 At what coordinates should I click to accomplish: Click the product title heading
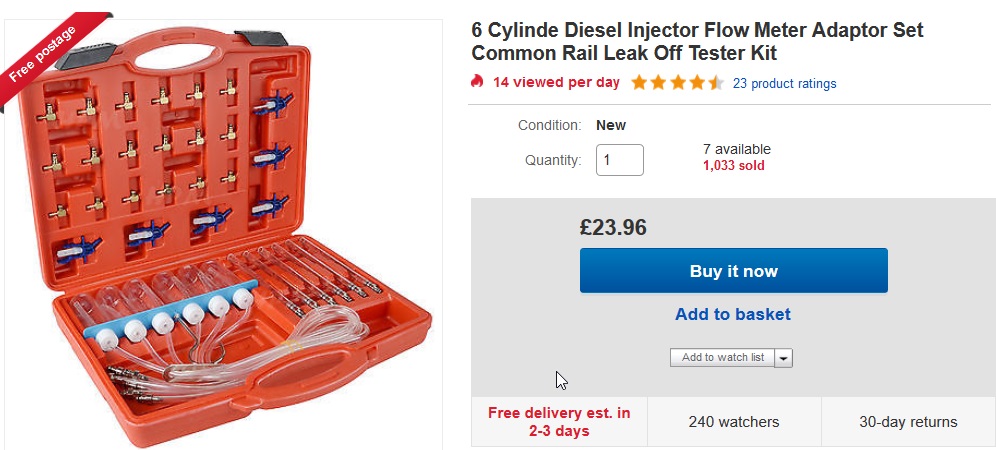[x=697, y=41]
